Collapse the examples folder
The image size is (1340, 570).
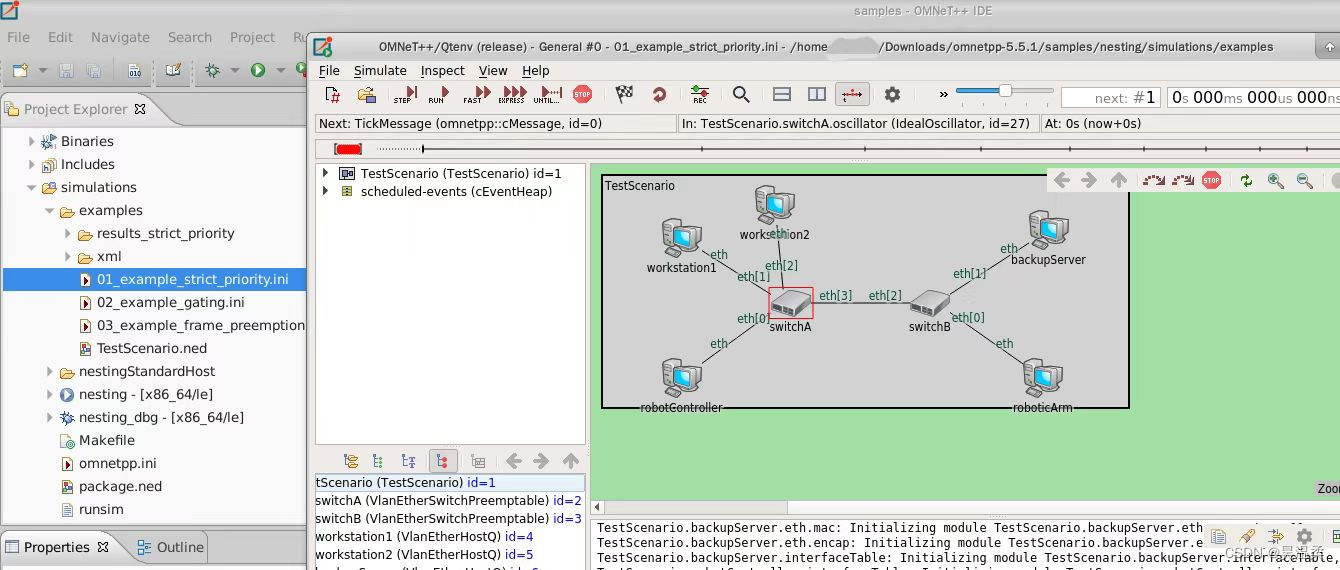[x=49, y=211]
